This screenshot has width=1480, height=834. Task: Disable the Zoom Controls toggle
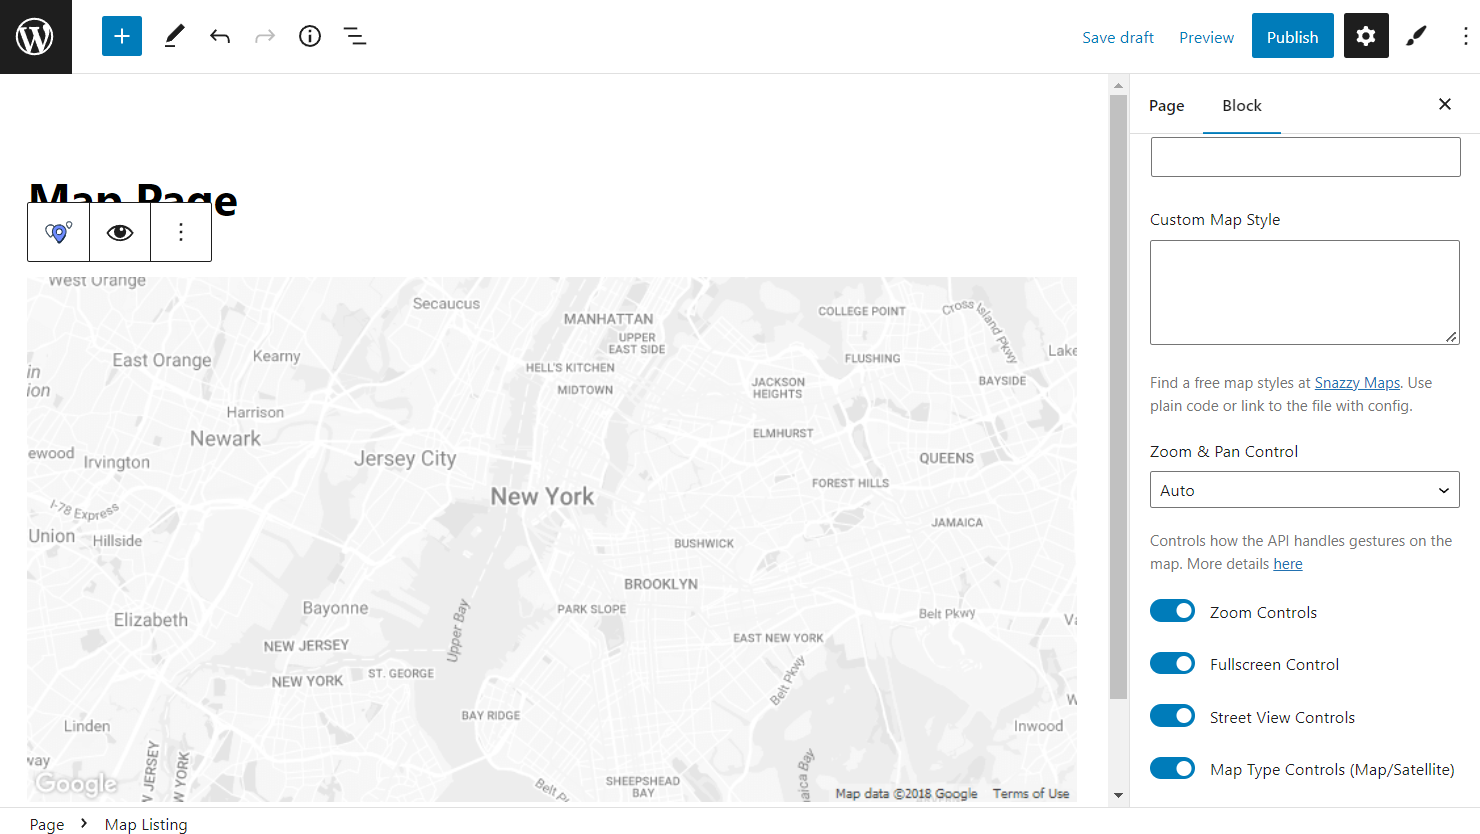[1172, 611]
